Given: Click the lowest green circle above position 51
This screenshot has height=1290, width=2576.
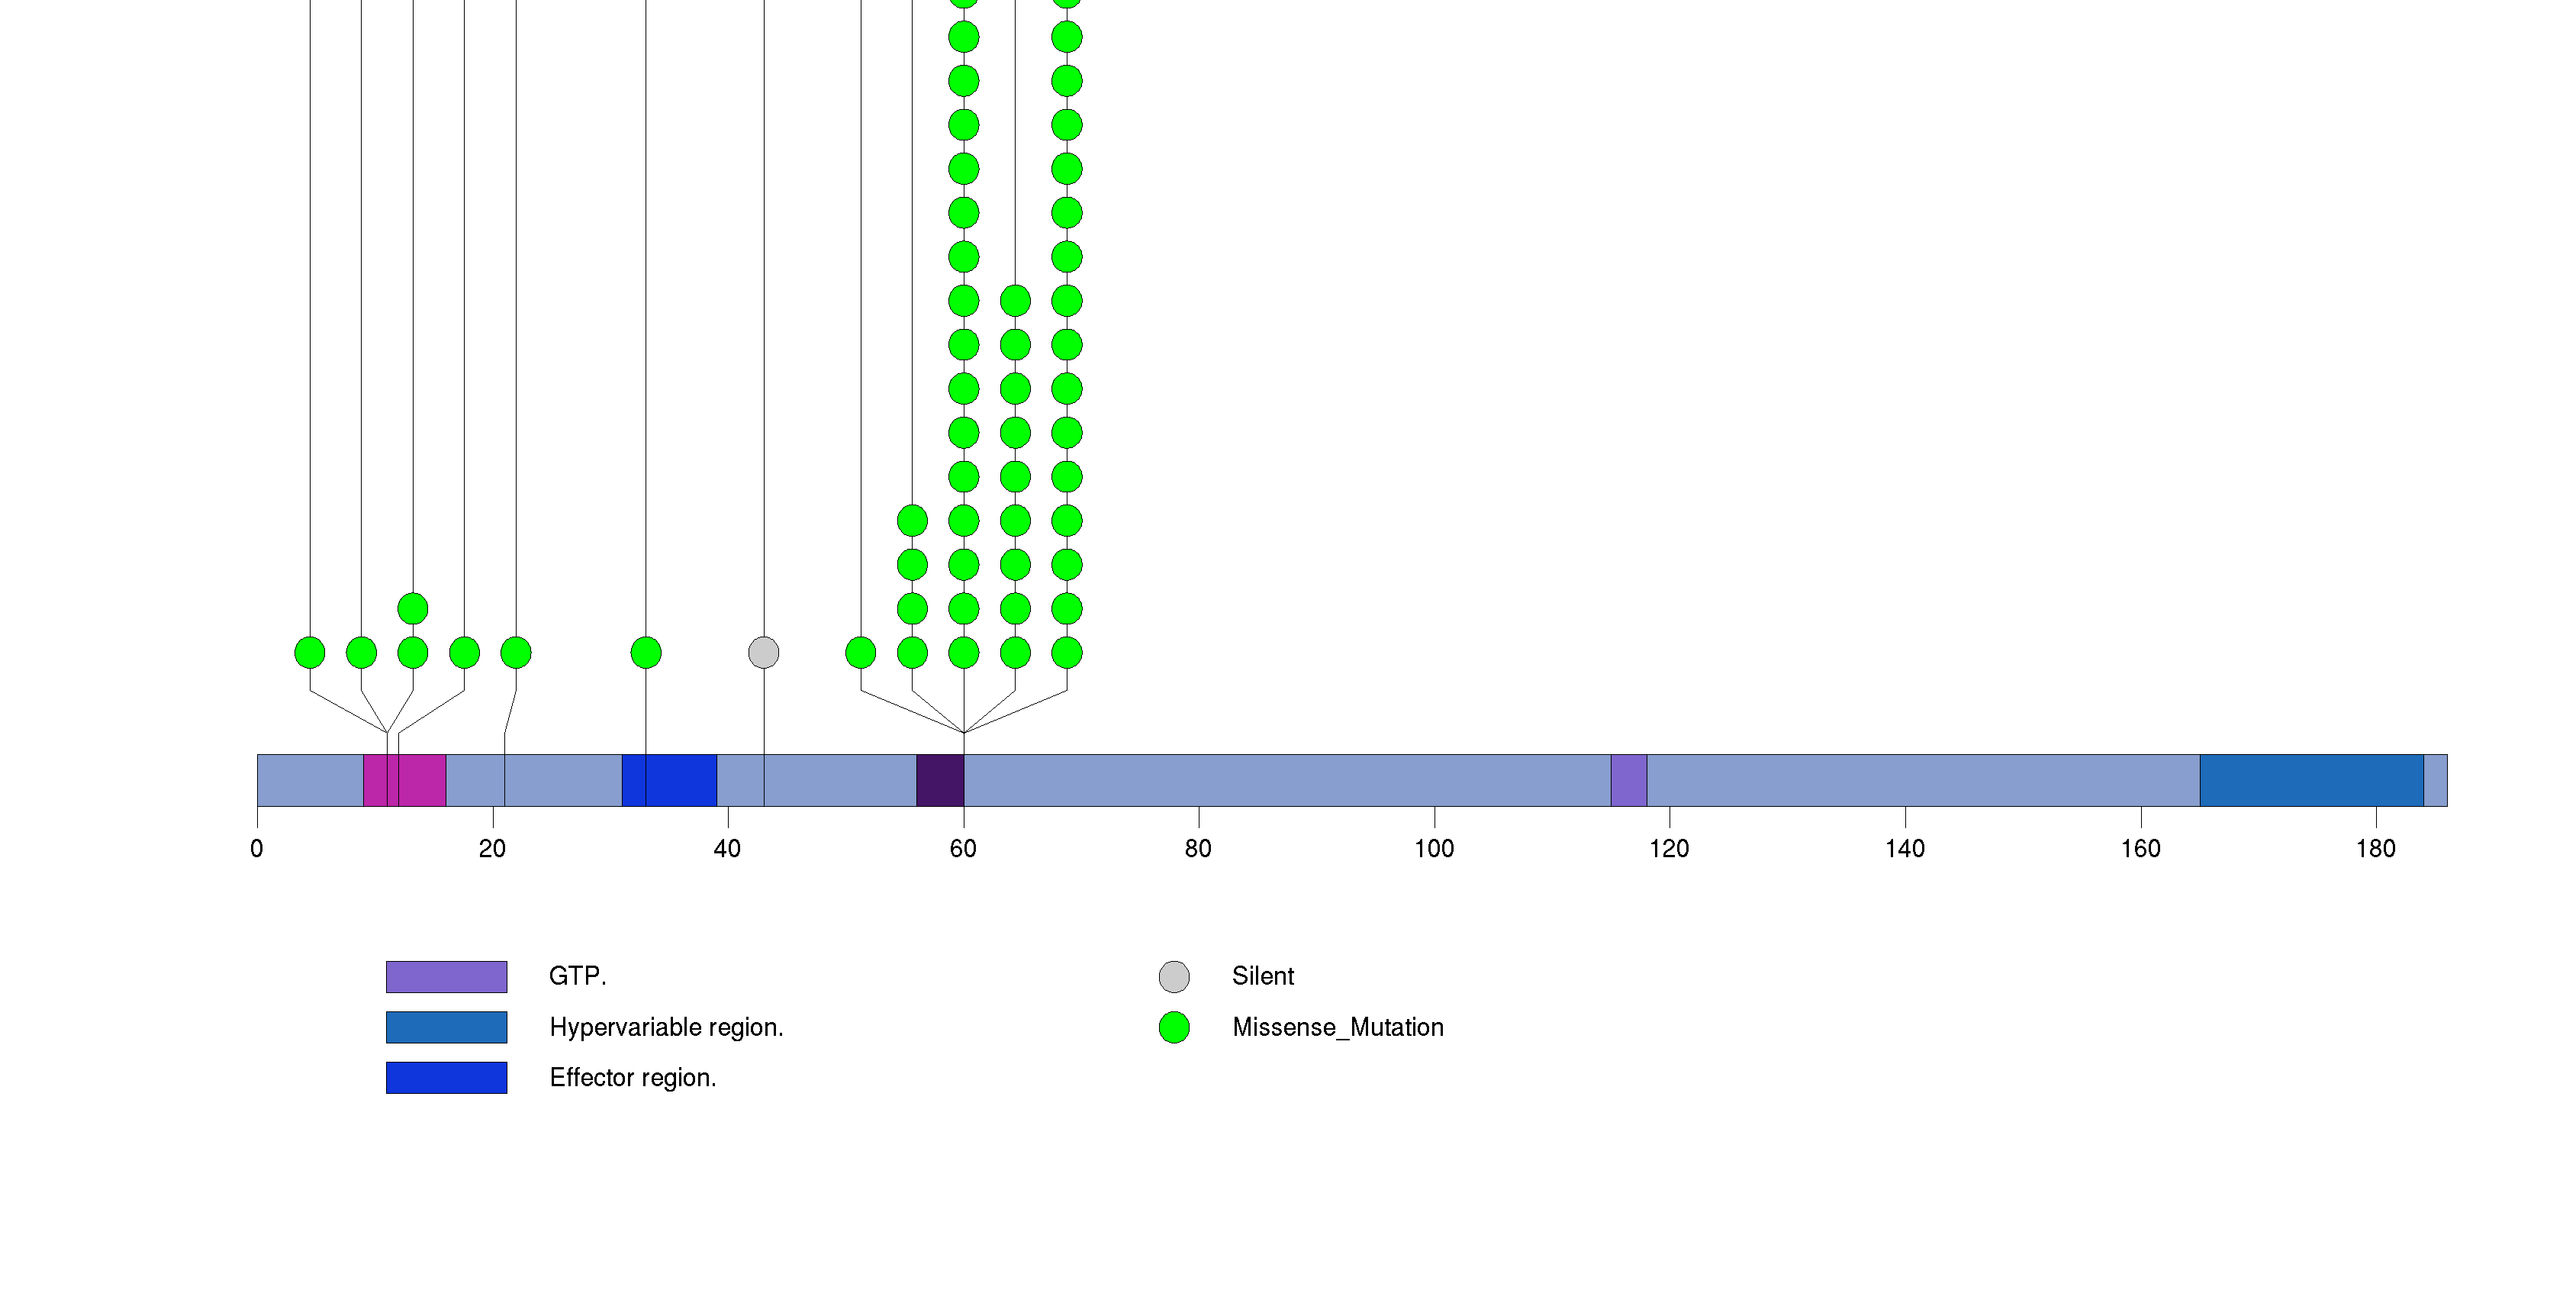Looking at the screenshot, I should 860,653.
